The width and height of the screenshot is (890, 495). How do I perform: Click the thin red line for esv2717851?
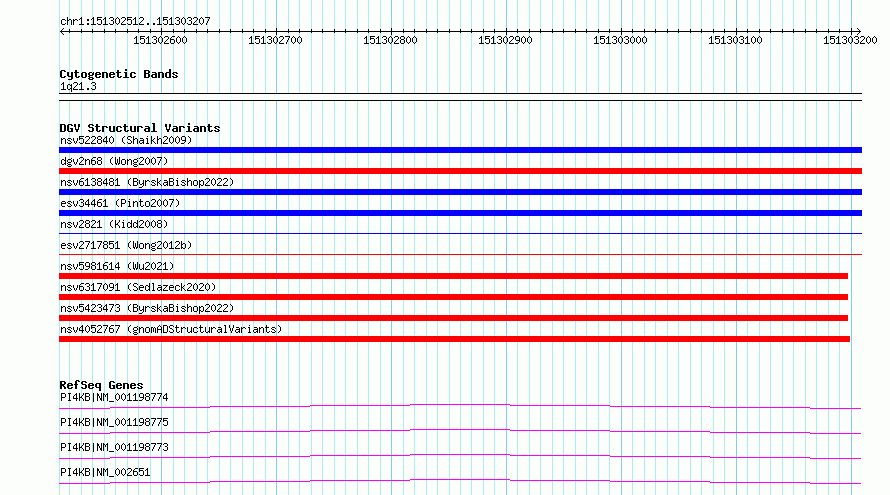coord(460,254)
